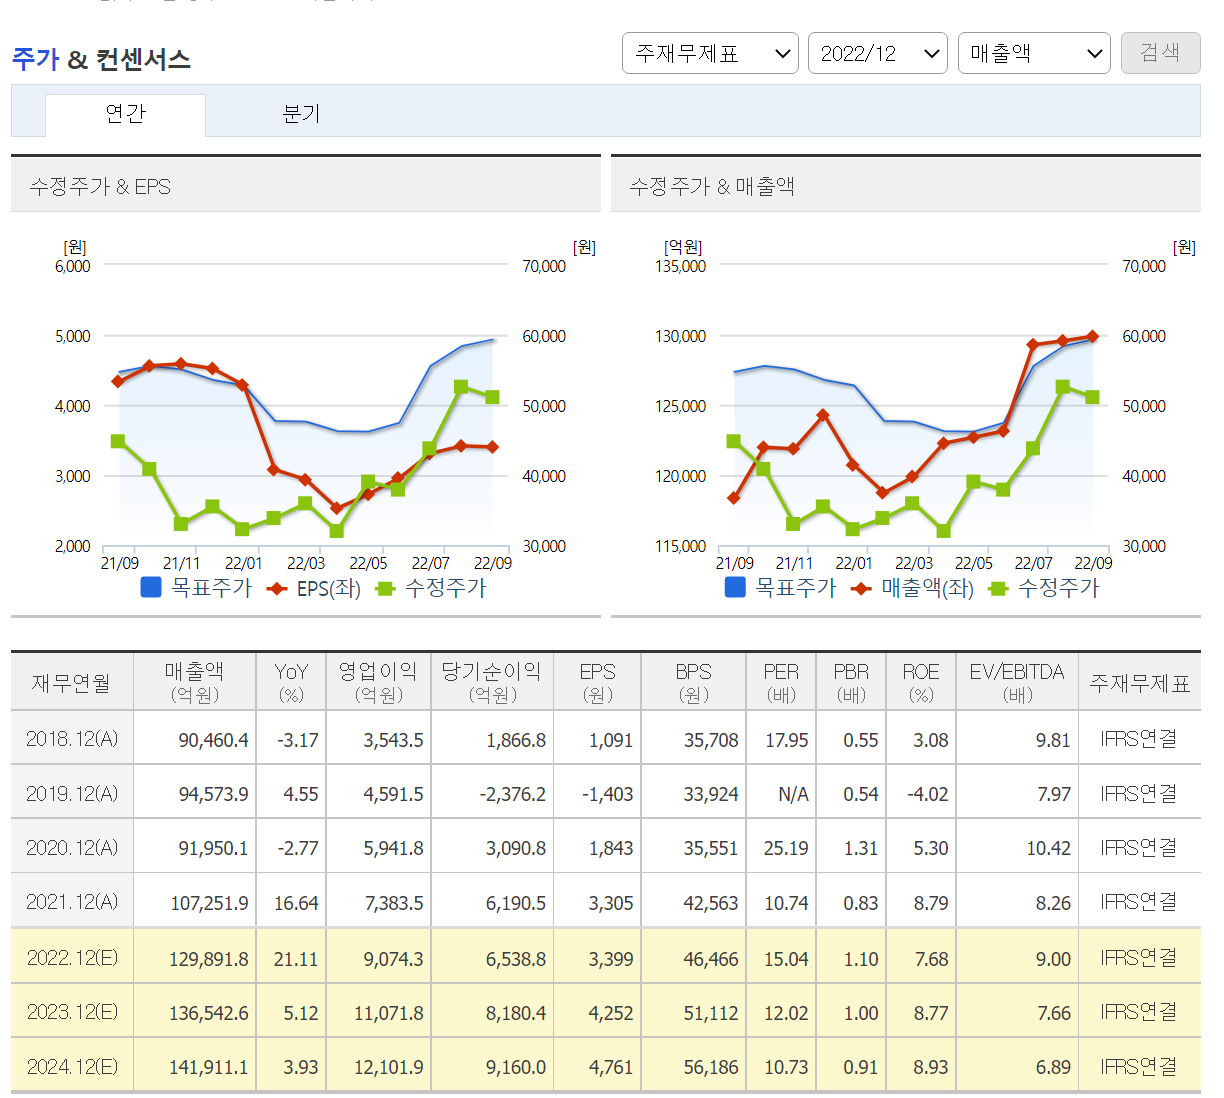The width and height of the screenshot is (1224, 1098).
Task: Switch to the 분기 tab
Action: (301, 114)
